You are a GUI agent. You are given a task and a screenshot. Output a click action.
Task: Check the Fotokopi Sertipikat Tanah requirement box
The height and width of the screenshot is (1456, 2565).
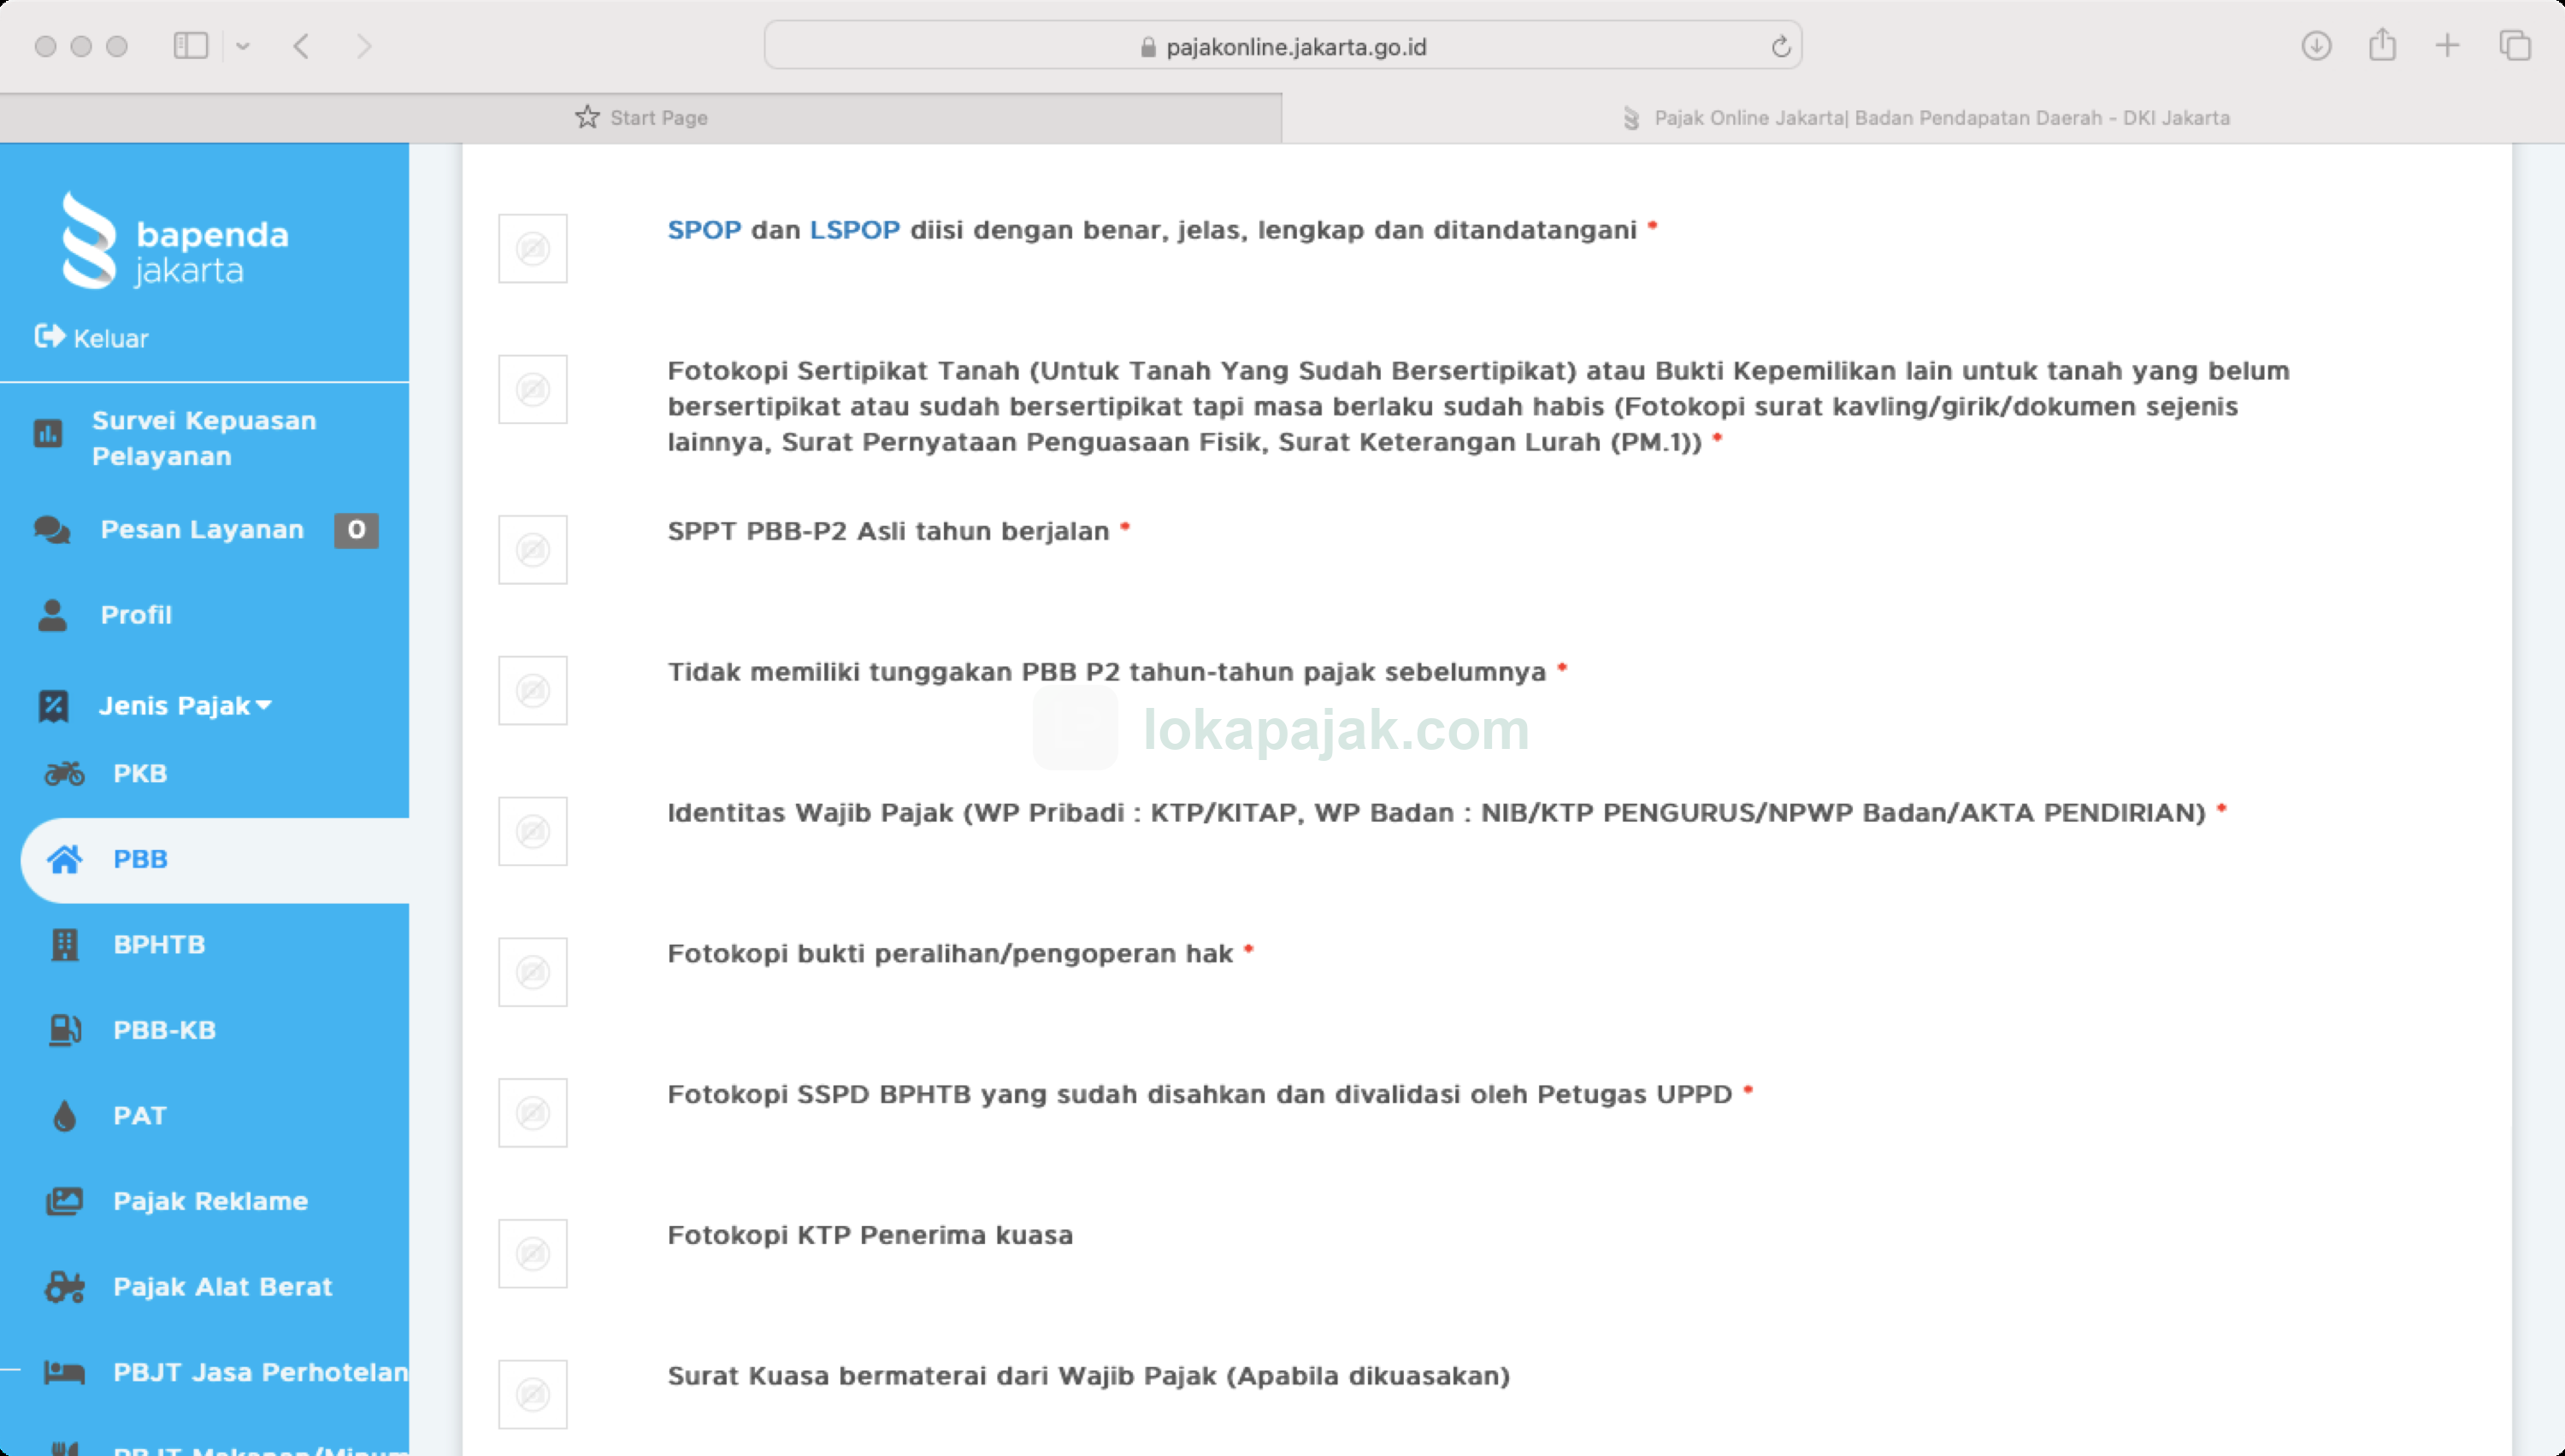[533, 389]
